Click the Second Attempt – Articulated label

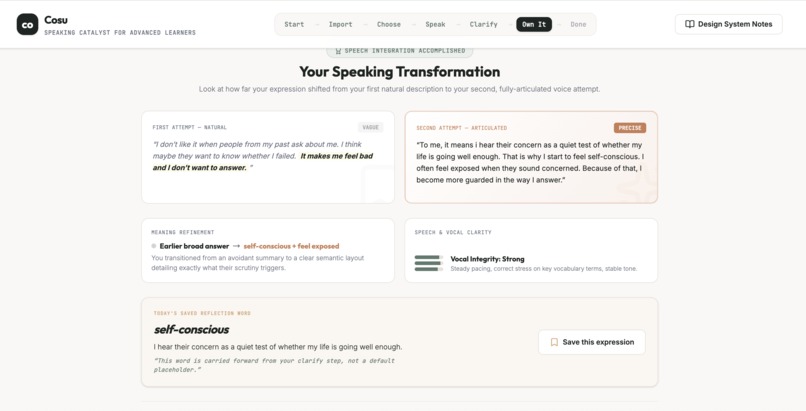pyautogui.click(x=462, y=128)
